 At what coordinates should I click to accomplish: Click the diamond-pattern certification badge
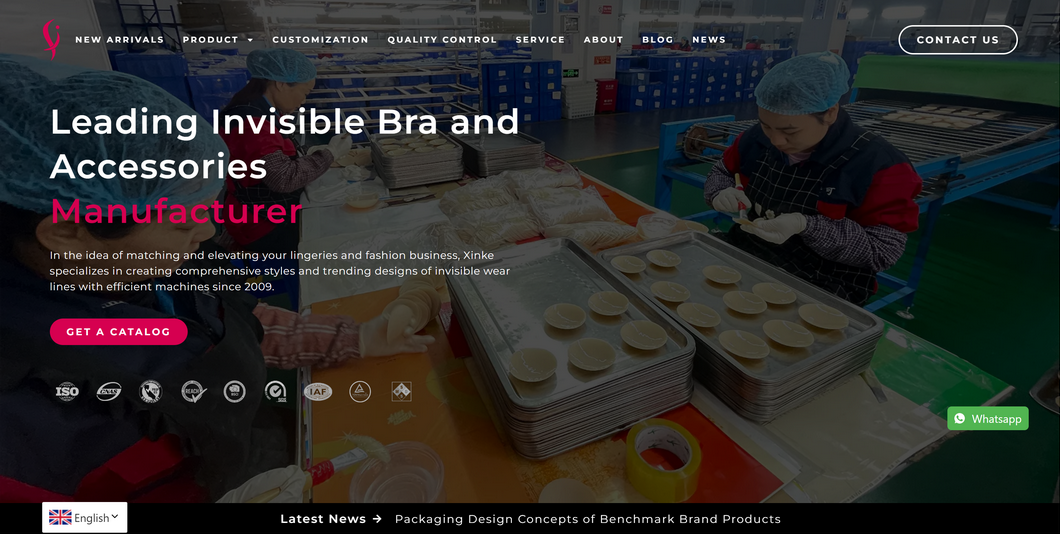point(402,391)
